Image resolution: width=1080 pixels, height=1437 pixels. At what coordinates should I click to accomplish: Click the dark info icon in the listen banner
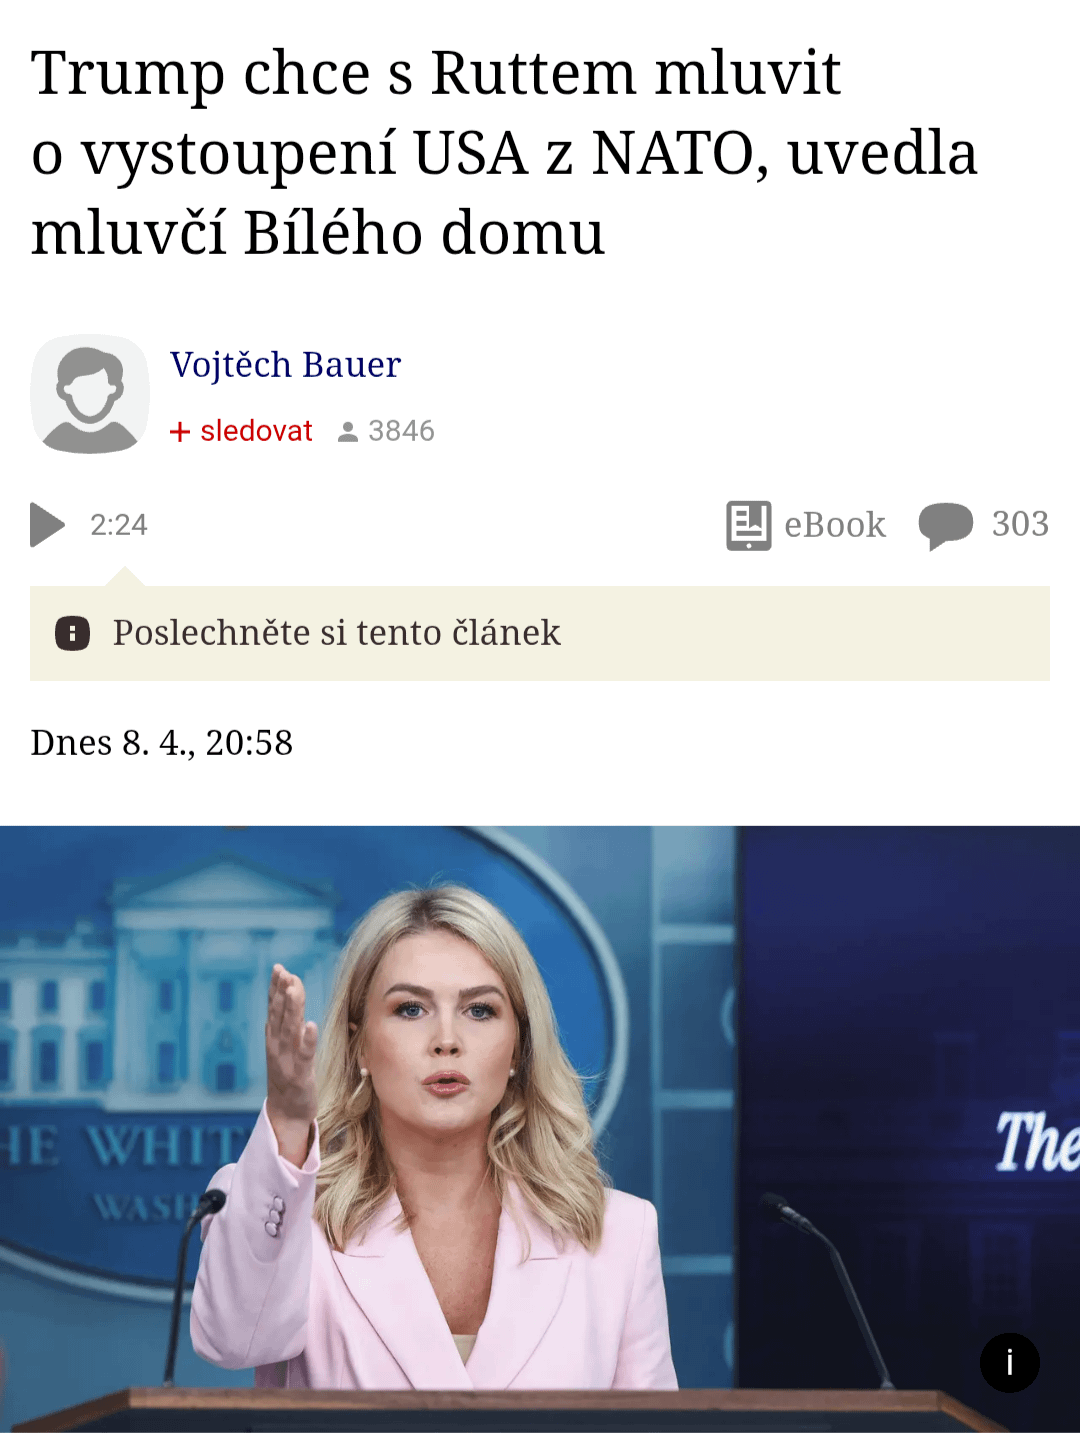pyautogui.click(x=72, y=633)
